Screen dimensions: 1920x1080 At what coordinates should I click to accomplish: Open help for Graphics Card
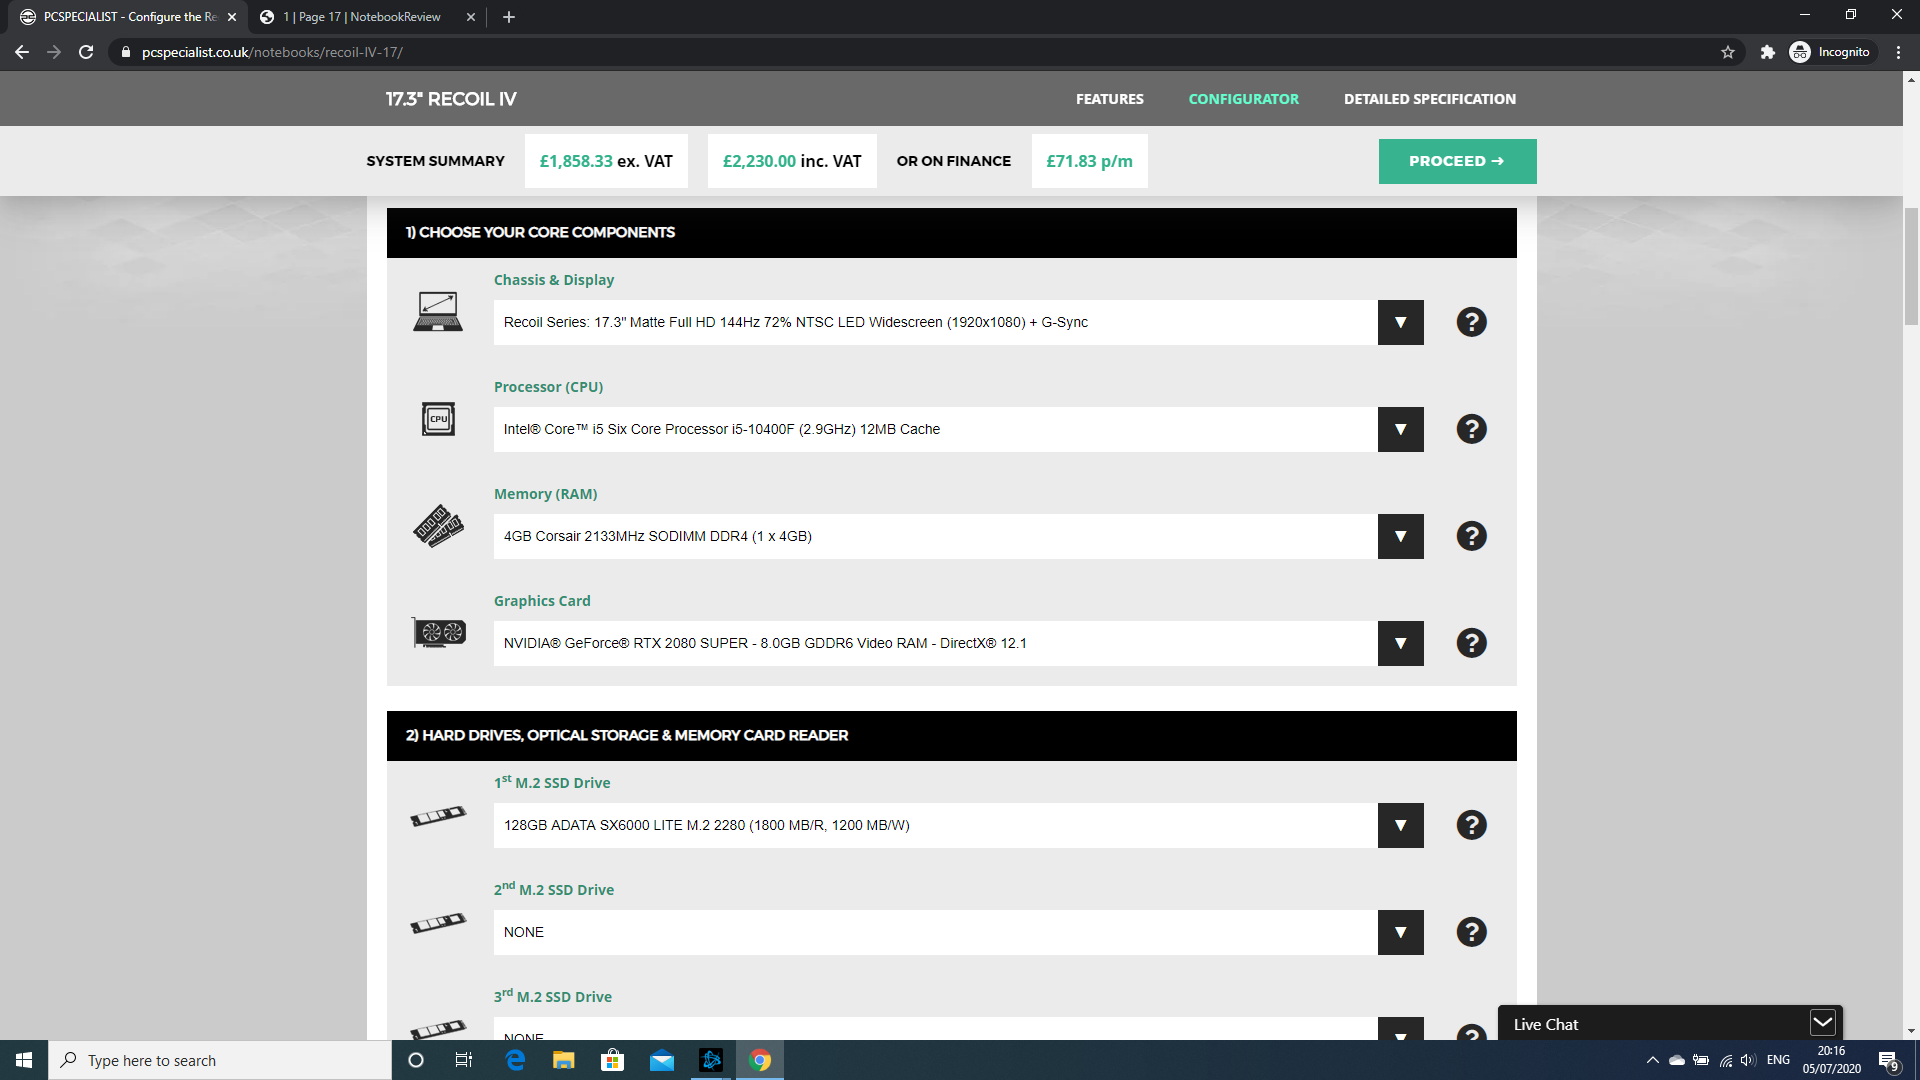1471,643
